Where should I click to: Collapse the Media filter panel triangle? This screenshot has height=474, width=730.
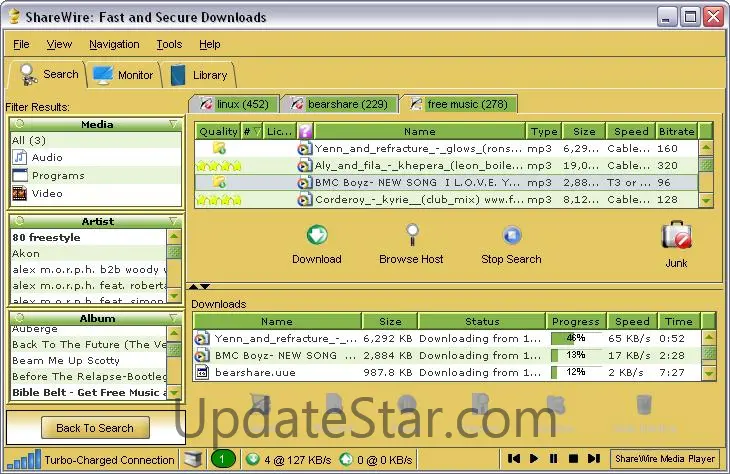pos(174,124)
